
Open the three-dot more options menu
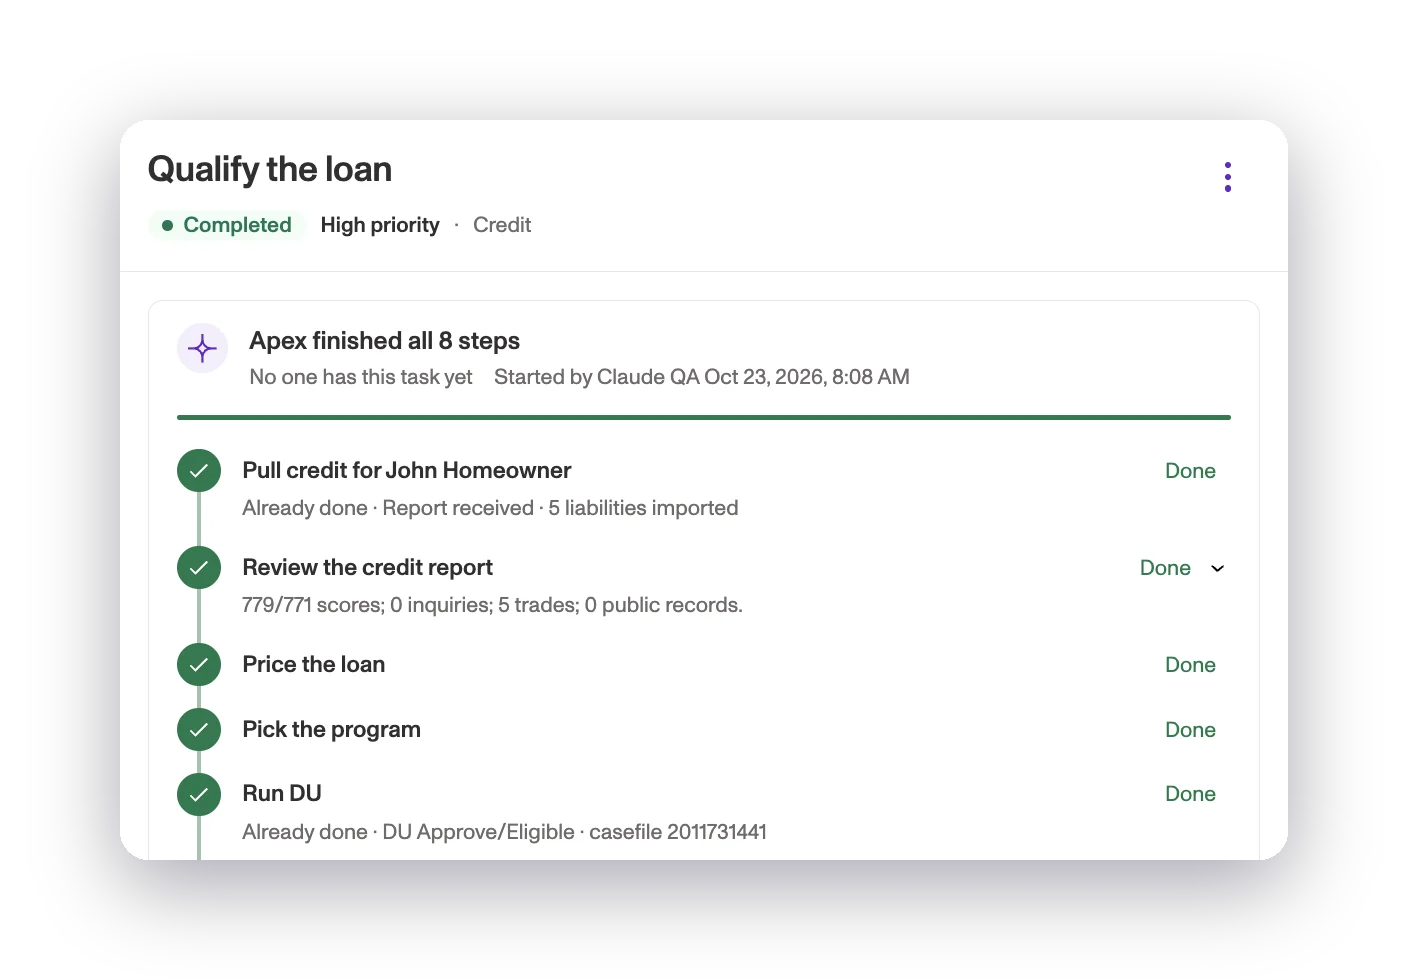[x=1227, y=177]
